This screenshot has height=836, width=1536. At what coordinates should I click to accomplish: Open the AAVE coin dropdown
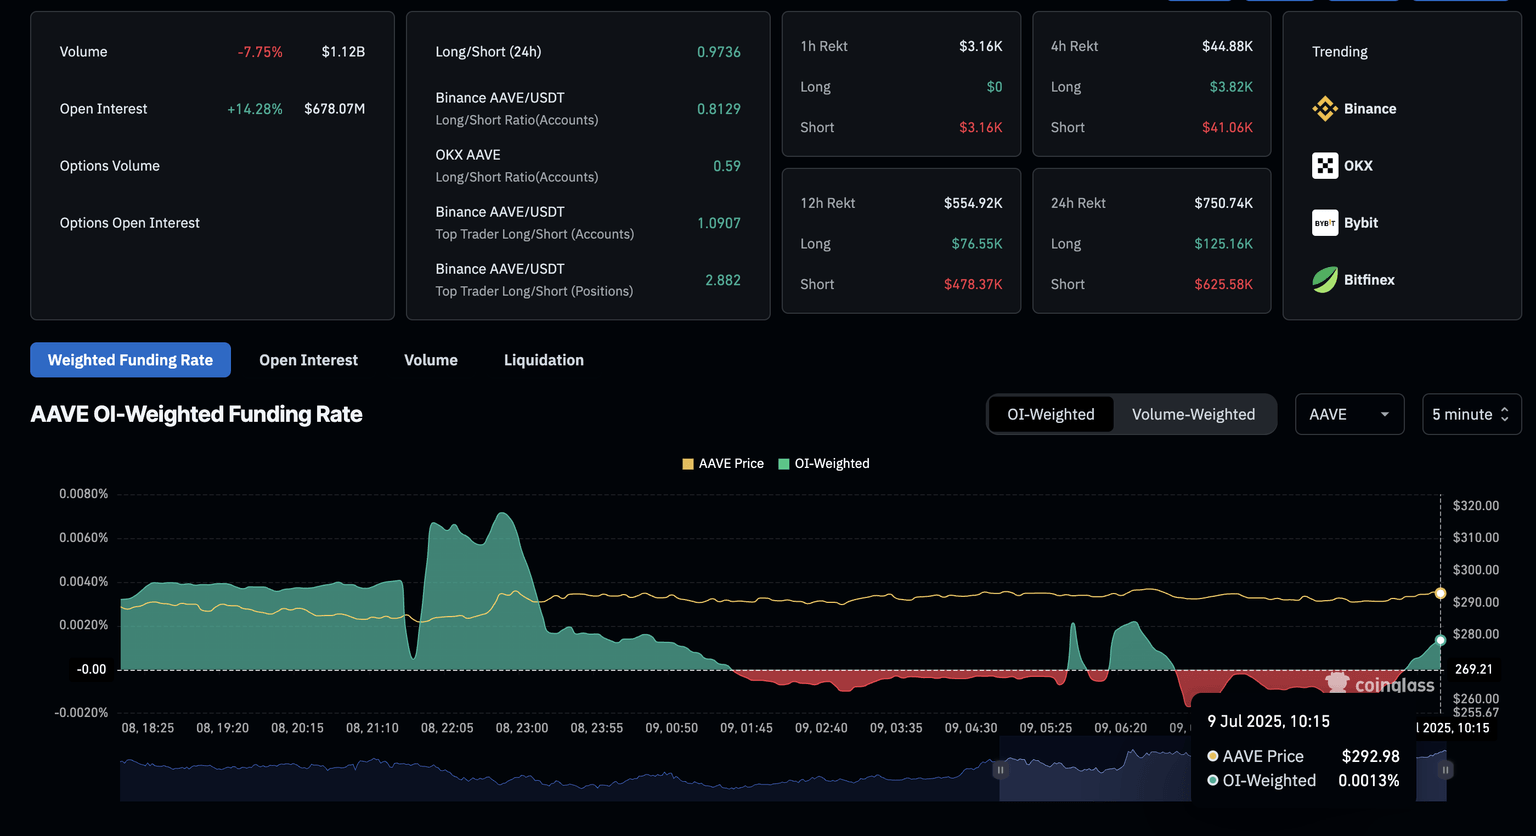click(1349, 414)
